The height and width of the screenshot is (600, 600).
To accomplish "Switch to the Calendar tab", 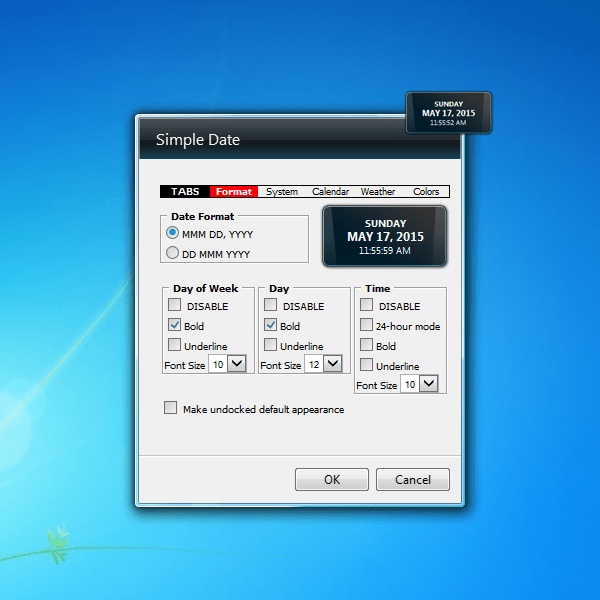I will pos(330,192).
